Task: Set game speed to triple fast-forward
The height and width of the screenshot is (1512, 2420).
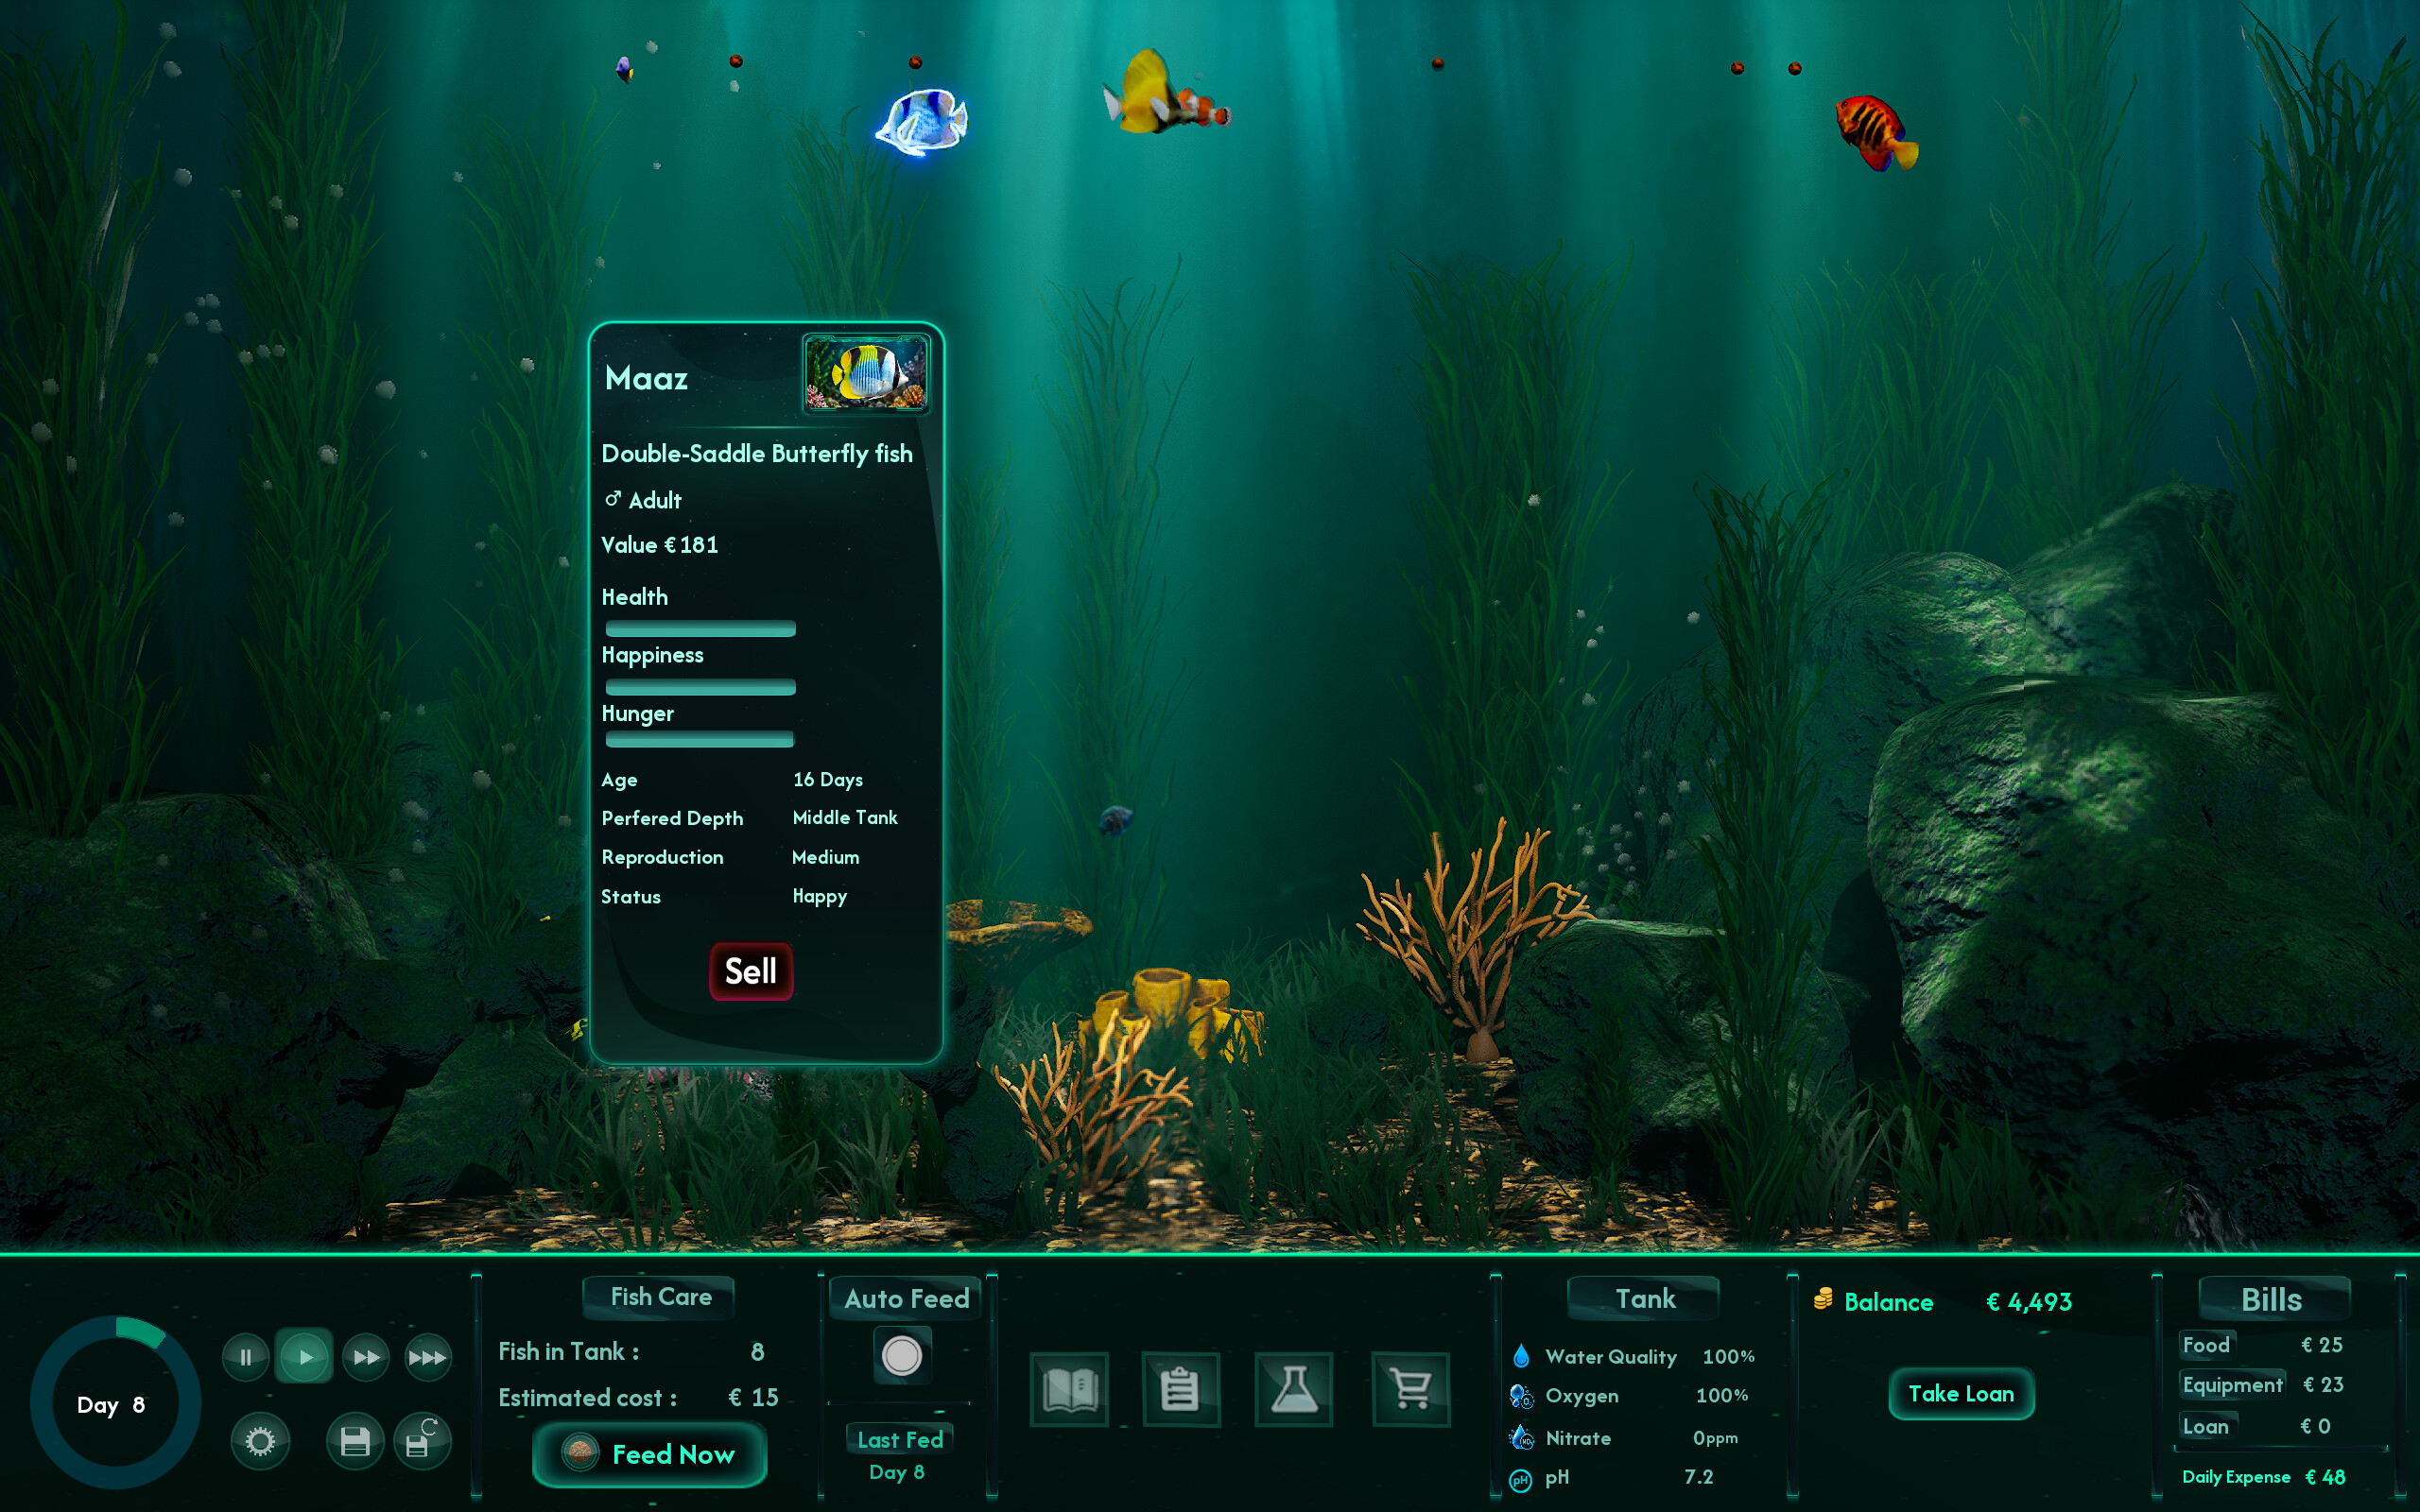Action: (x=427, y=1357)
